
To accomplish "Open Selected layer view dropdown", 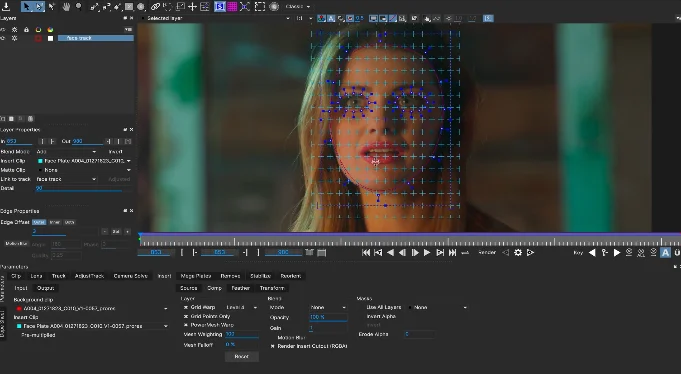I will [217, 18].
